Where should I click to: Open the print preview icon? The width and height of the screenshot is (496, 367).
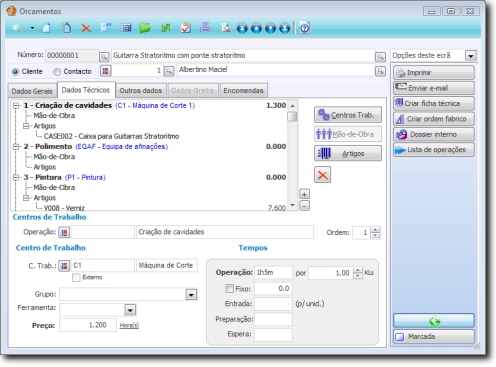pyautogui.click(x=226, y=28)
